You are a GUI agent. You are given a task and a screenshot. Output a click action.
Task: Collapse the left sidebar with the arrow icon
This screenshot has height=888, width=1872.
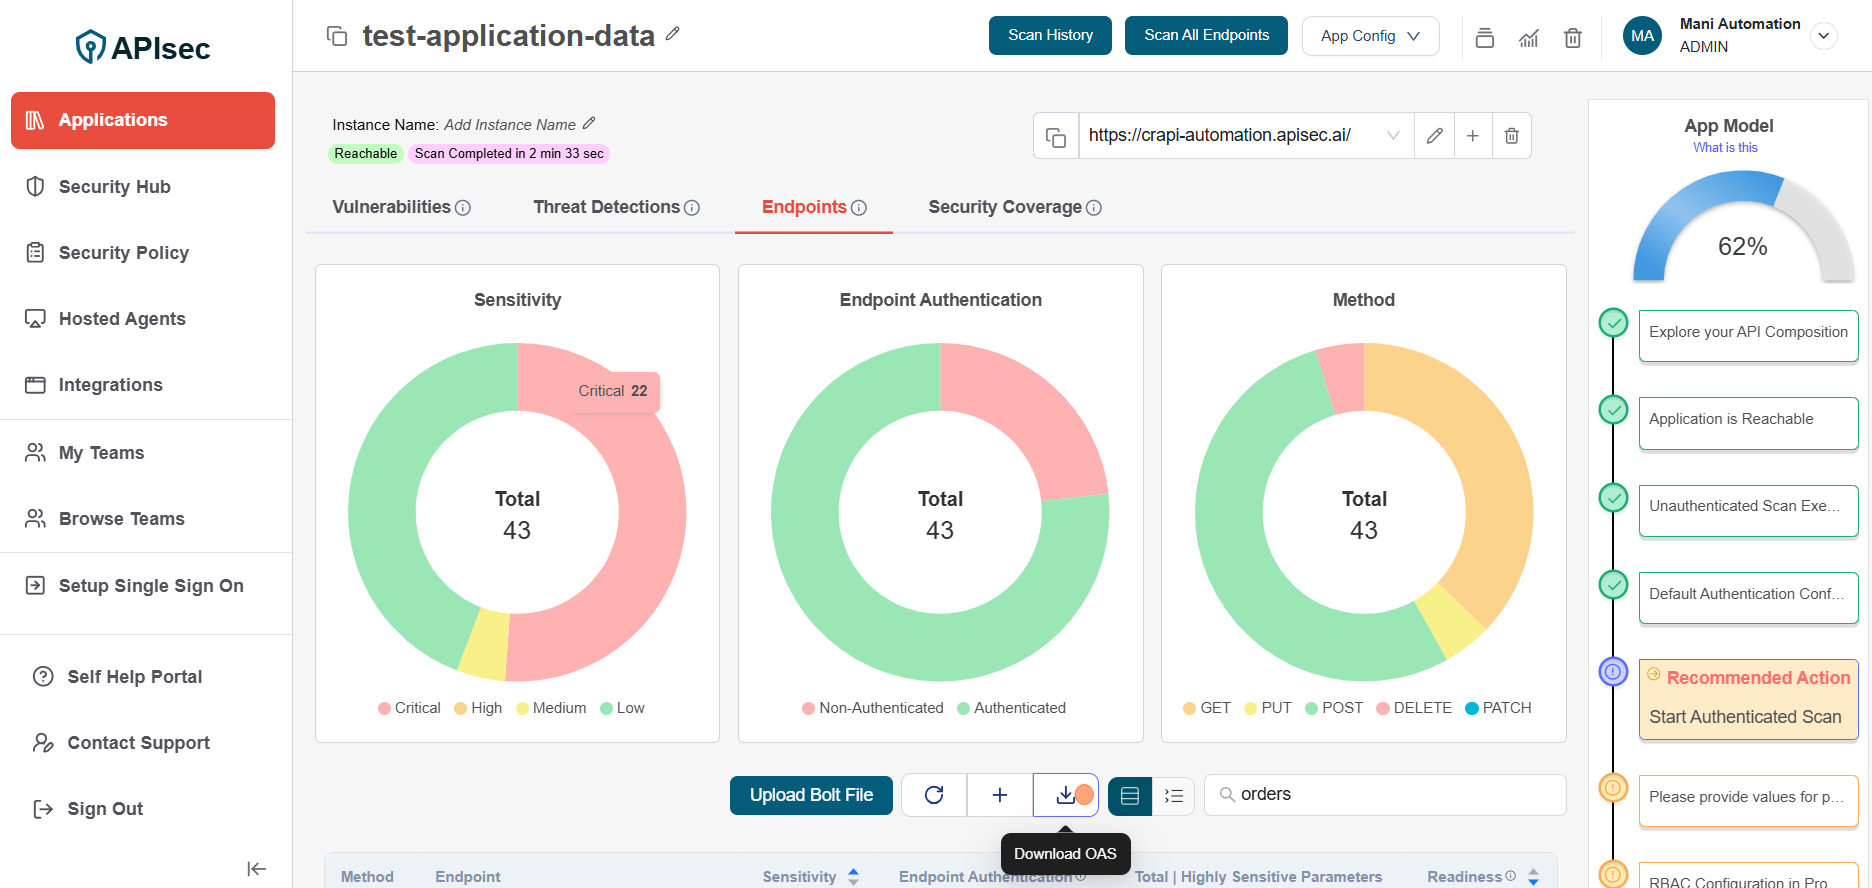pos(256,869)
